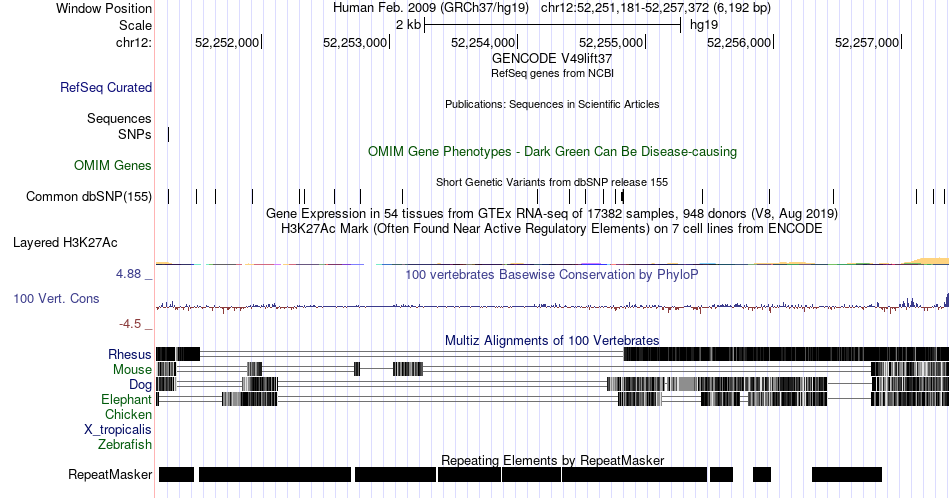Click the Rhesus alignment row label
This screenshot has width=950, height=498.
(130, 354)
